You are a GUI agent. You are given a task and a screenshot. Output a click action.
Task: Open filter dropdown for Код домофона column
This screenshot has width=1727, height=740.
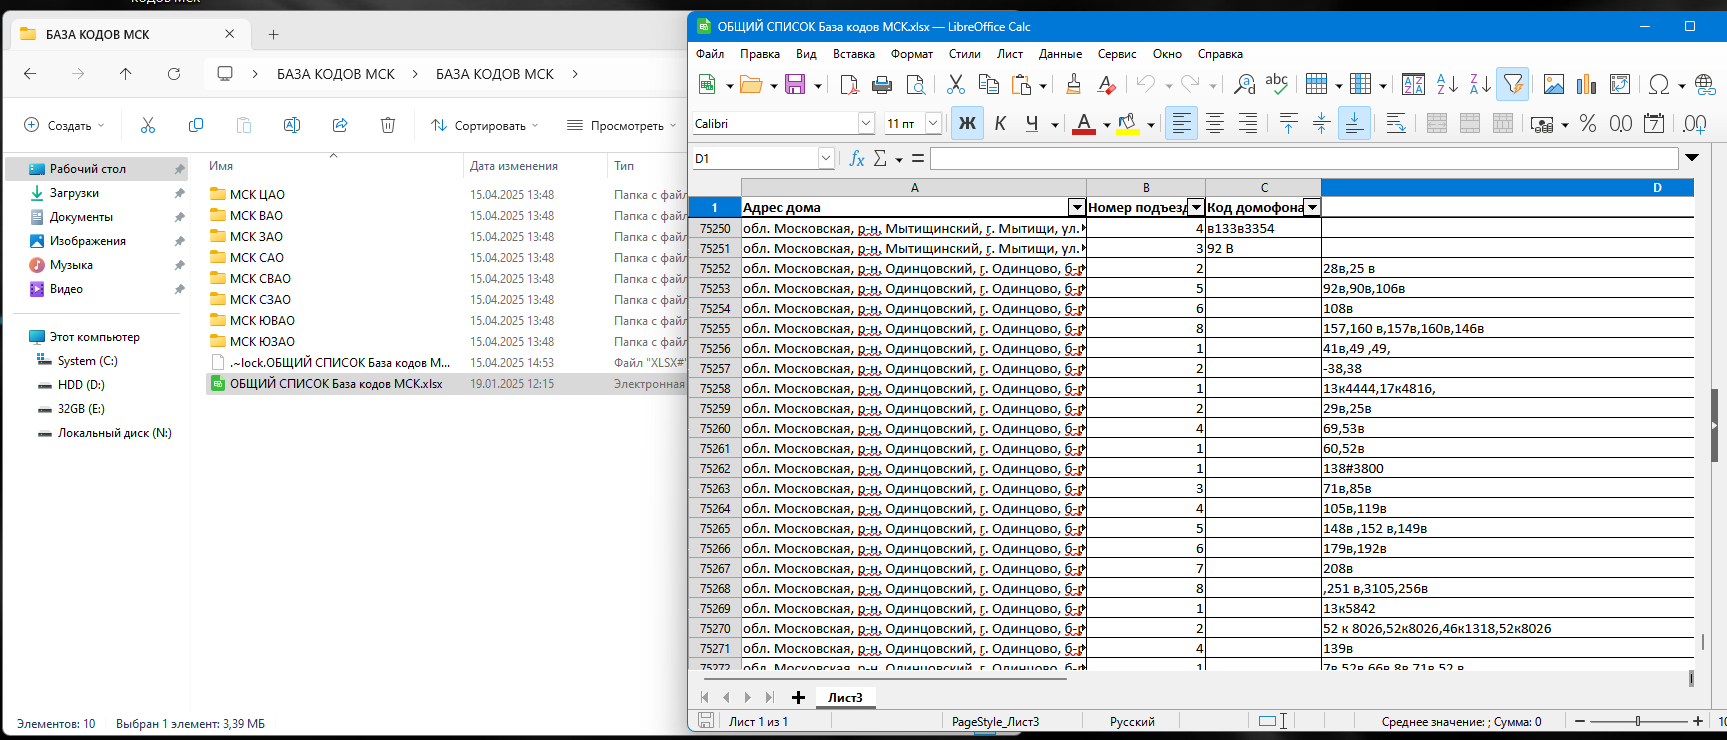point(1312,207)
